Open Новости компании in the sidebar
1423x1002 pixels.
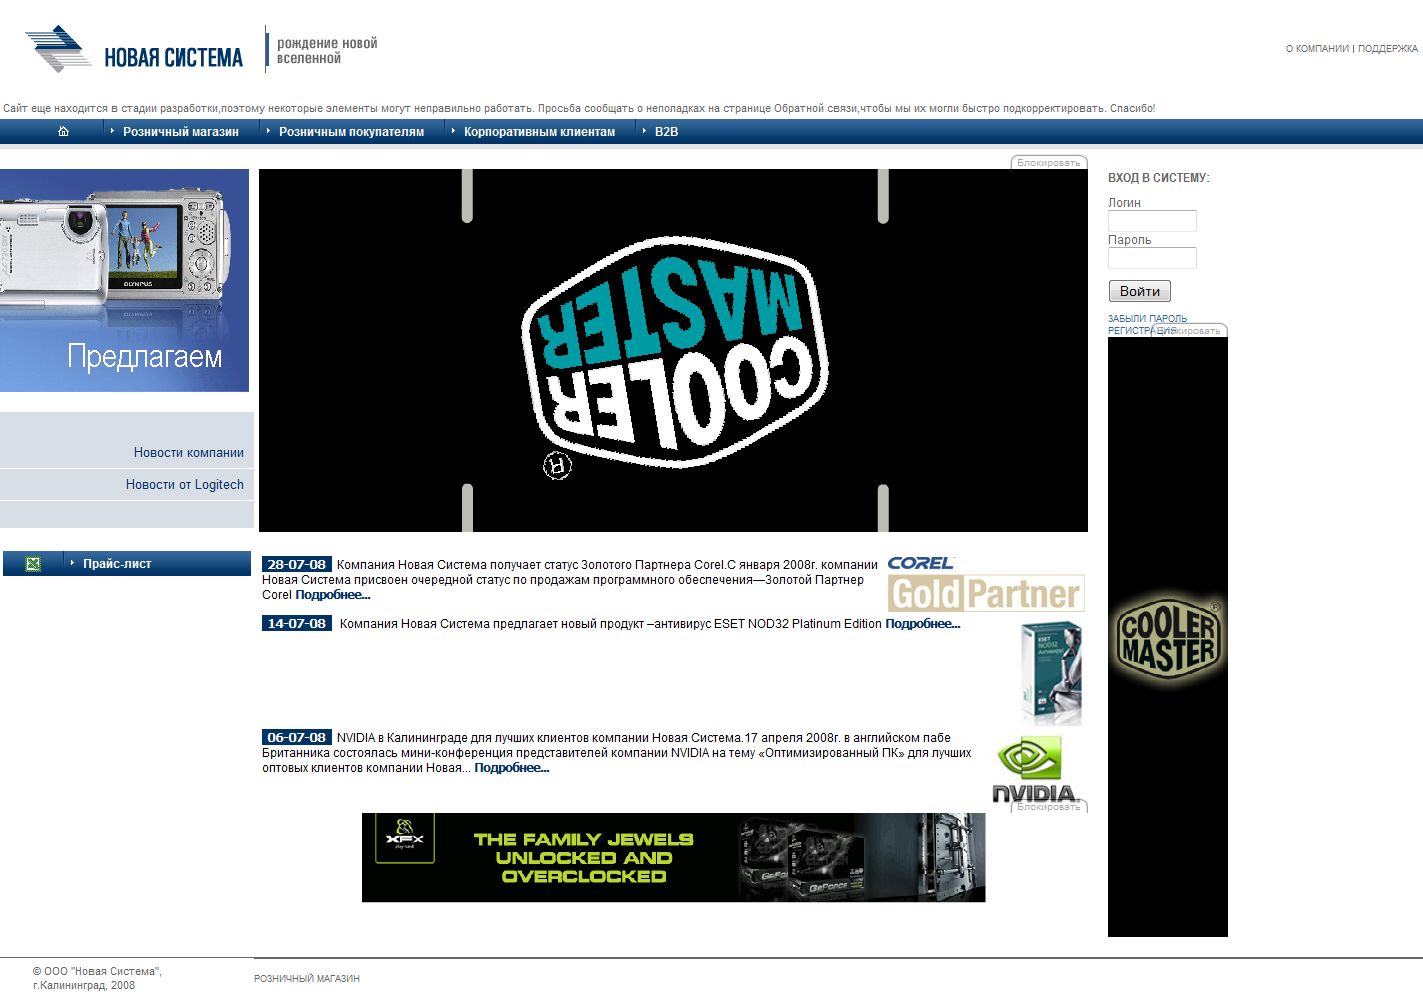click(x=189, y=453)
